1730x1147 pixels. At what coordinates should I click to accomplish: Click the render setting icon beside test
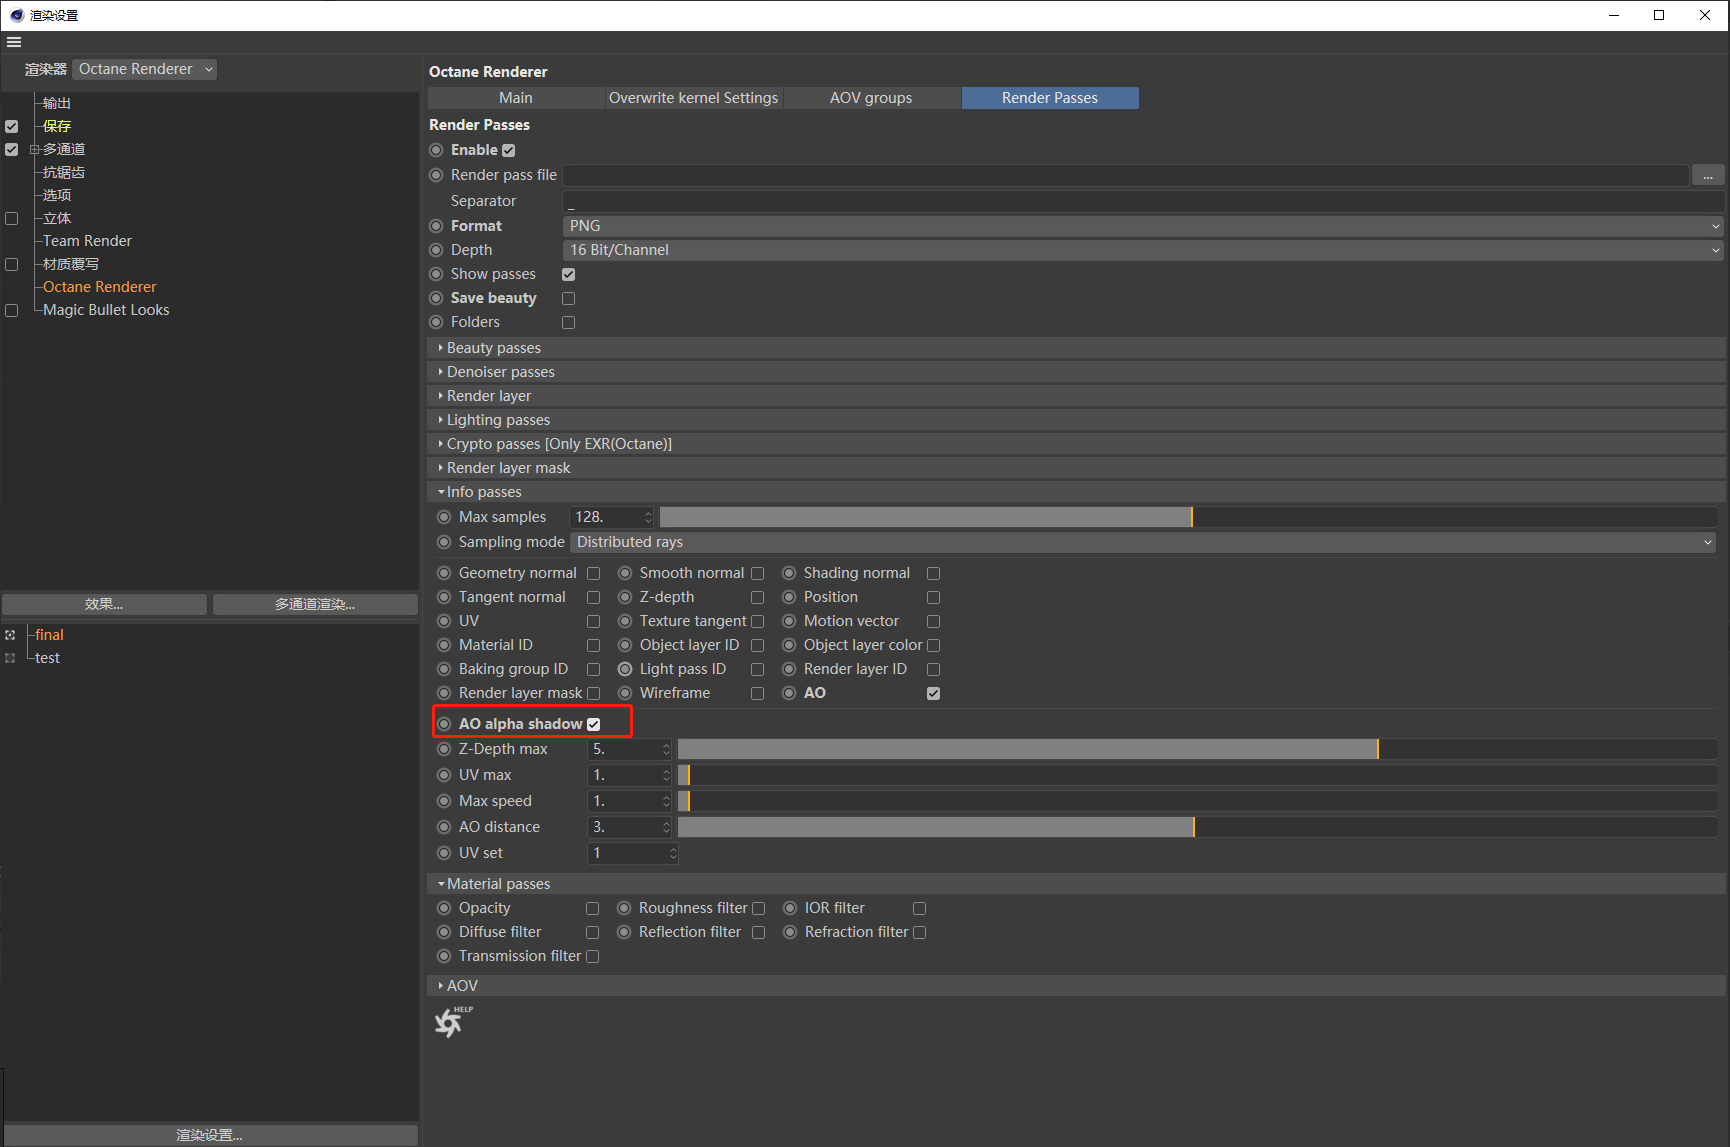(x=10, y=658)
